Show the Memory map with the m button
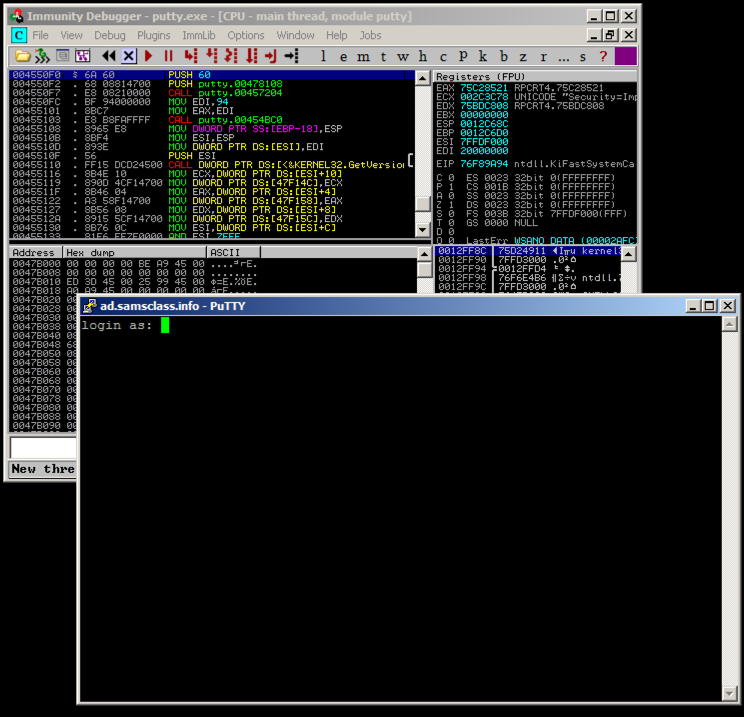Viewport: 744px width, 717px height. pos(363,57)
